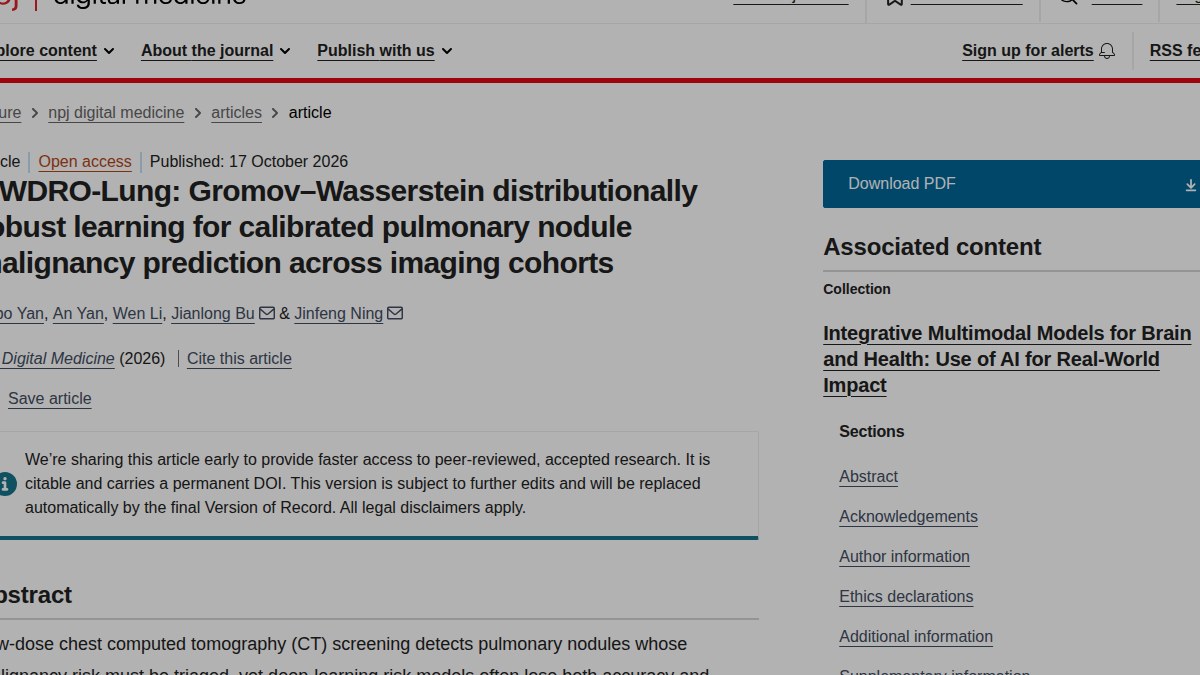Click the bell icon beside Sign up for alerts
The image size is (1200, 675).
tap(1107, 51)
